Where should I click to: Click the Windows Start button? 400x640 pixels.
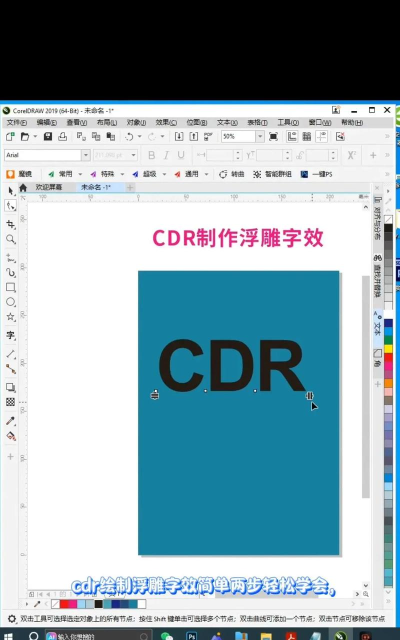point(8,636)
